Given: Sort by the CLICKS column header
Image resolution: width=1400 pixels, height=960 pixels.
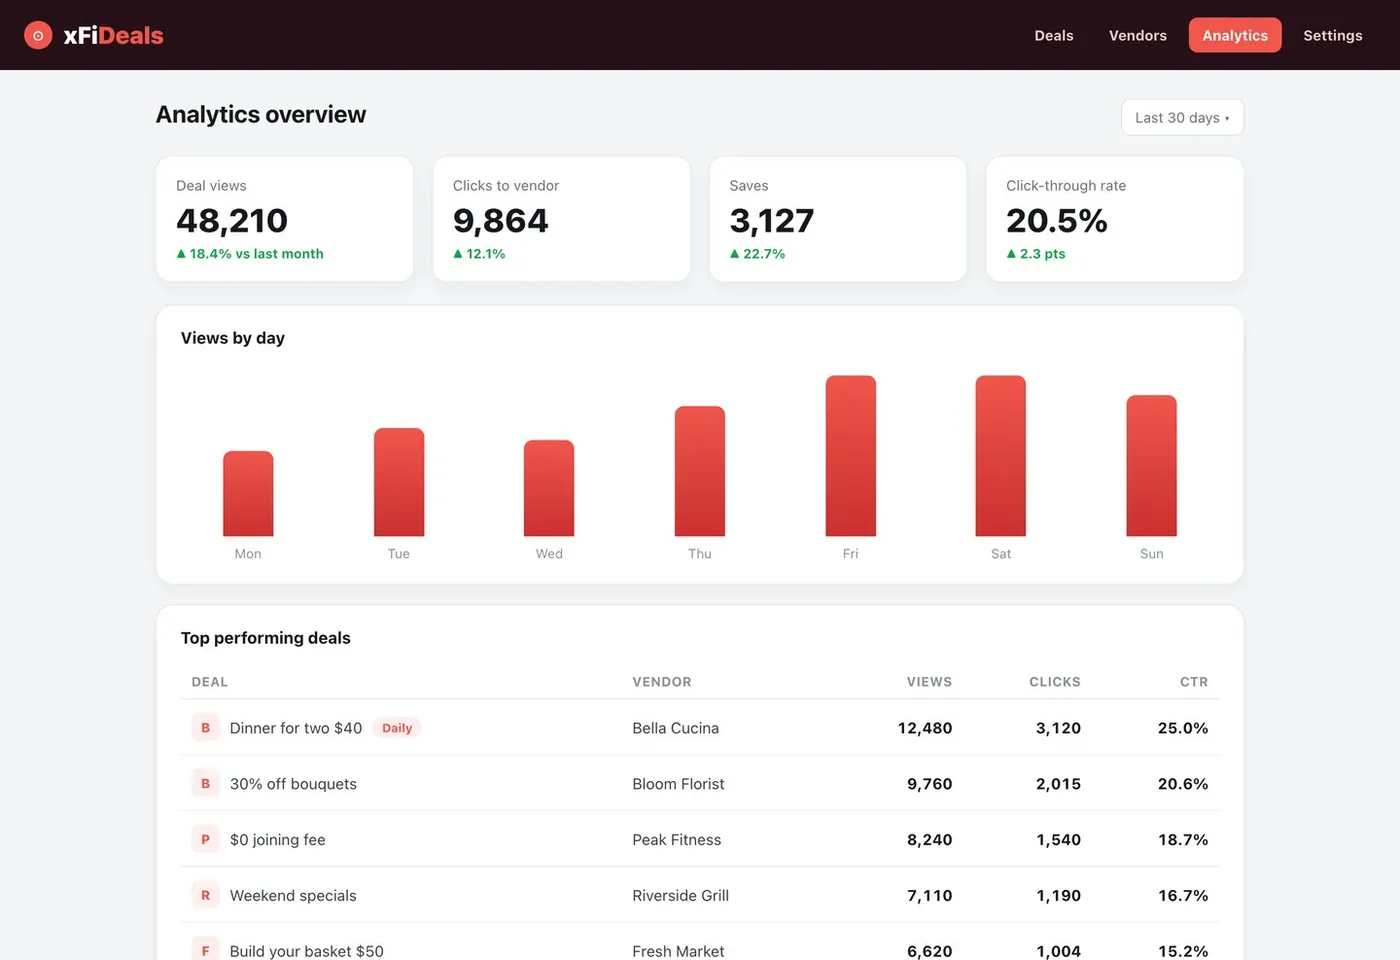Looking at the screenshot, I should point(1055,682).
